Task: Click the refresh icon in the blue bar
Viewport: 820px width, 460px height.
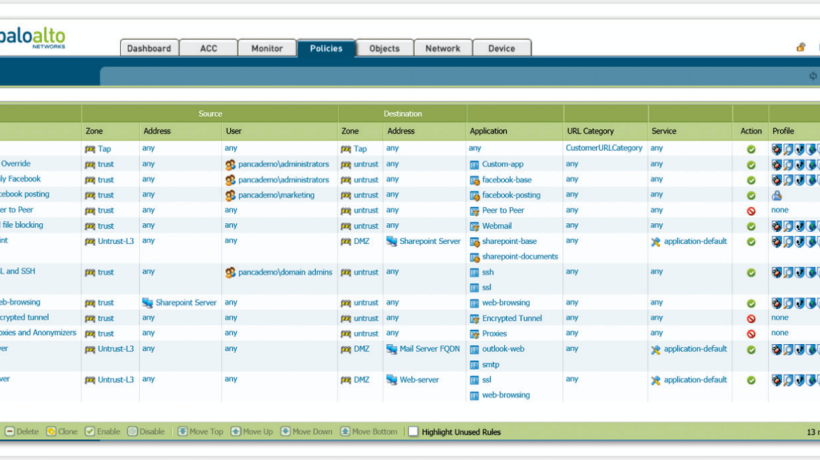Action: coord(813,76)
